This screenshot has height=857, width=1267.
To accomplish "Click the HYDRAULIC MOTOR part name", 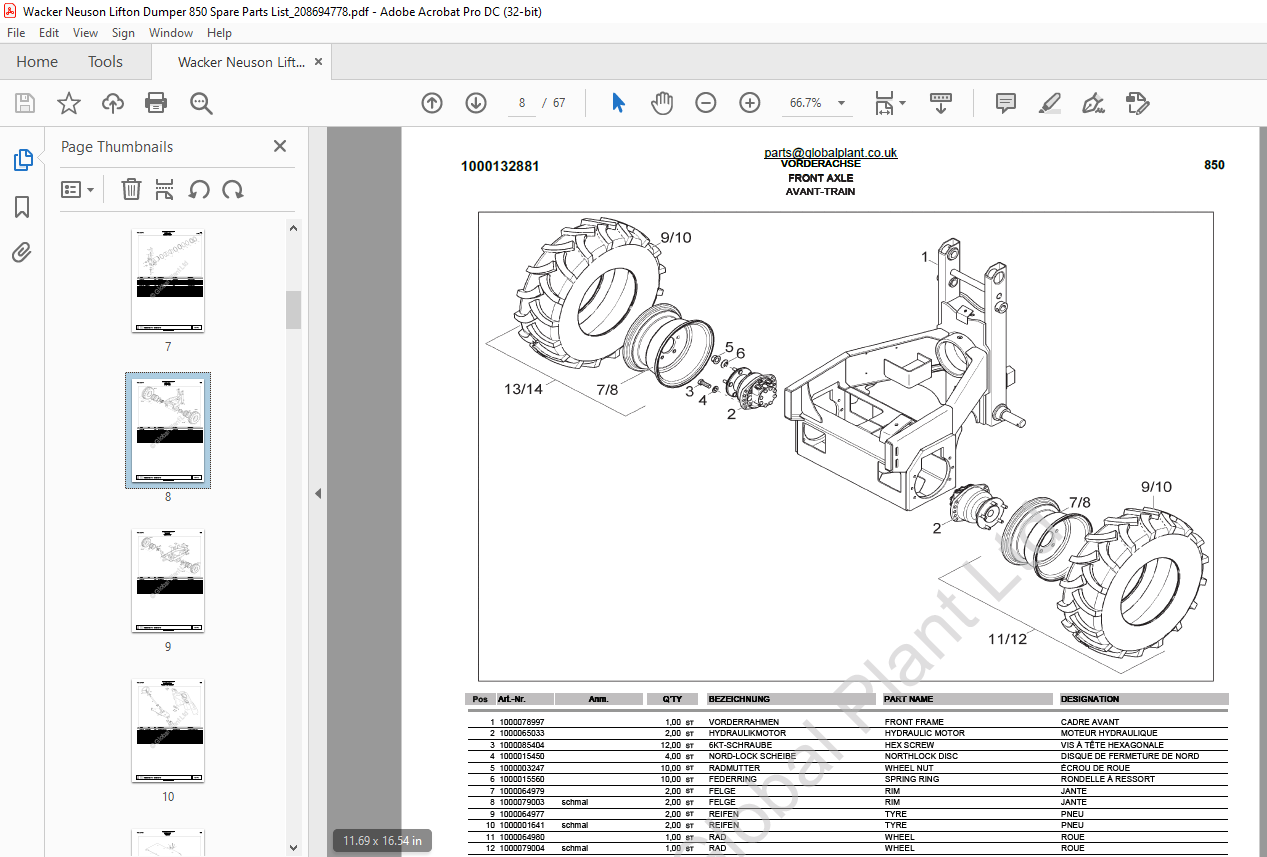I will pos(925,733).
